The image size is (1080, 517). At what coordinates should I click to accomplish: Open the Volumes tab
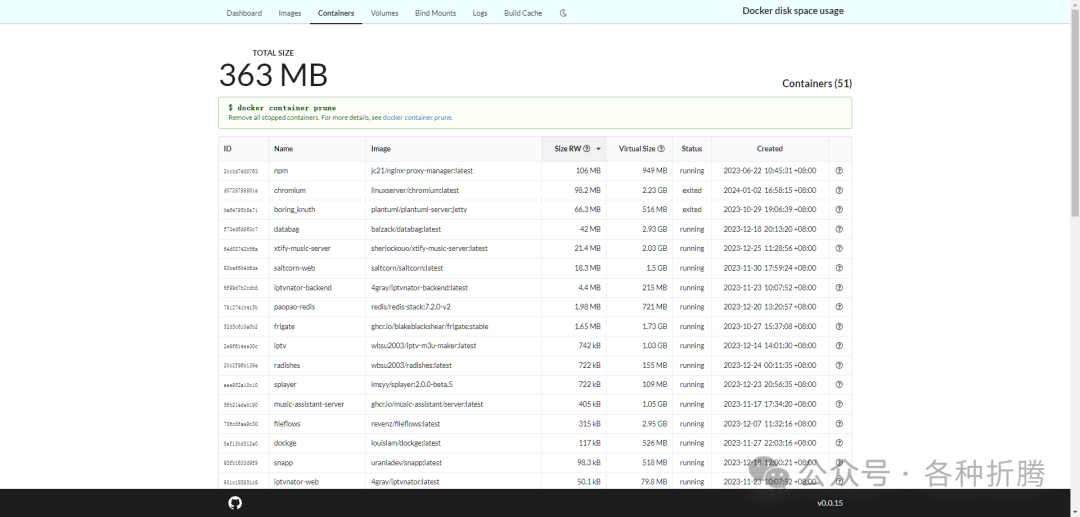tap(384, 13)
